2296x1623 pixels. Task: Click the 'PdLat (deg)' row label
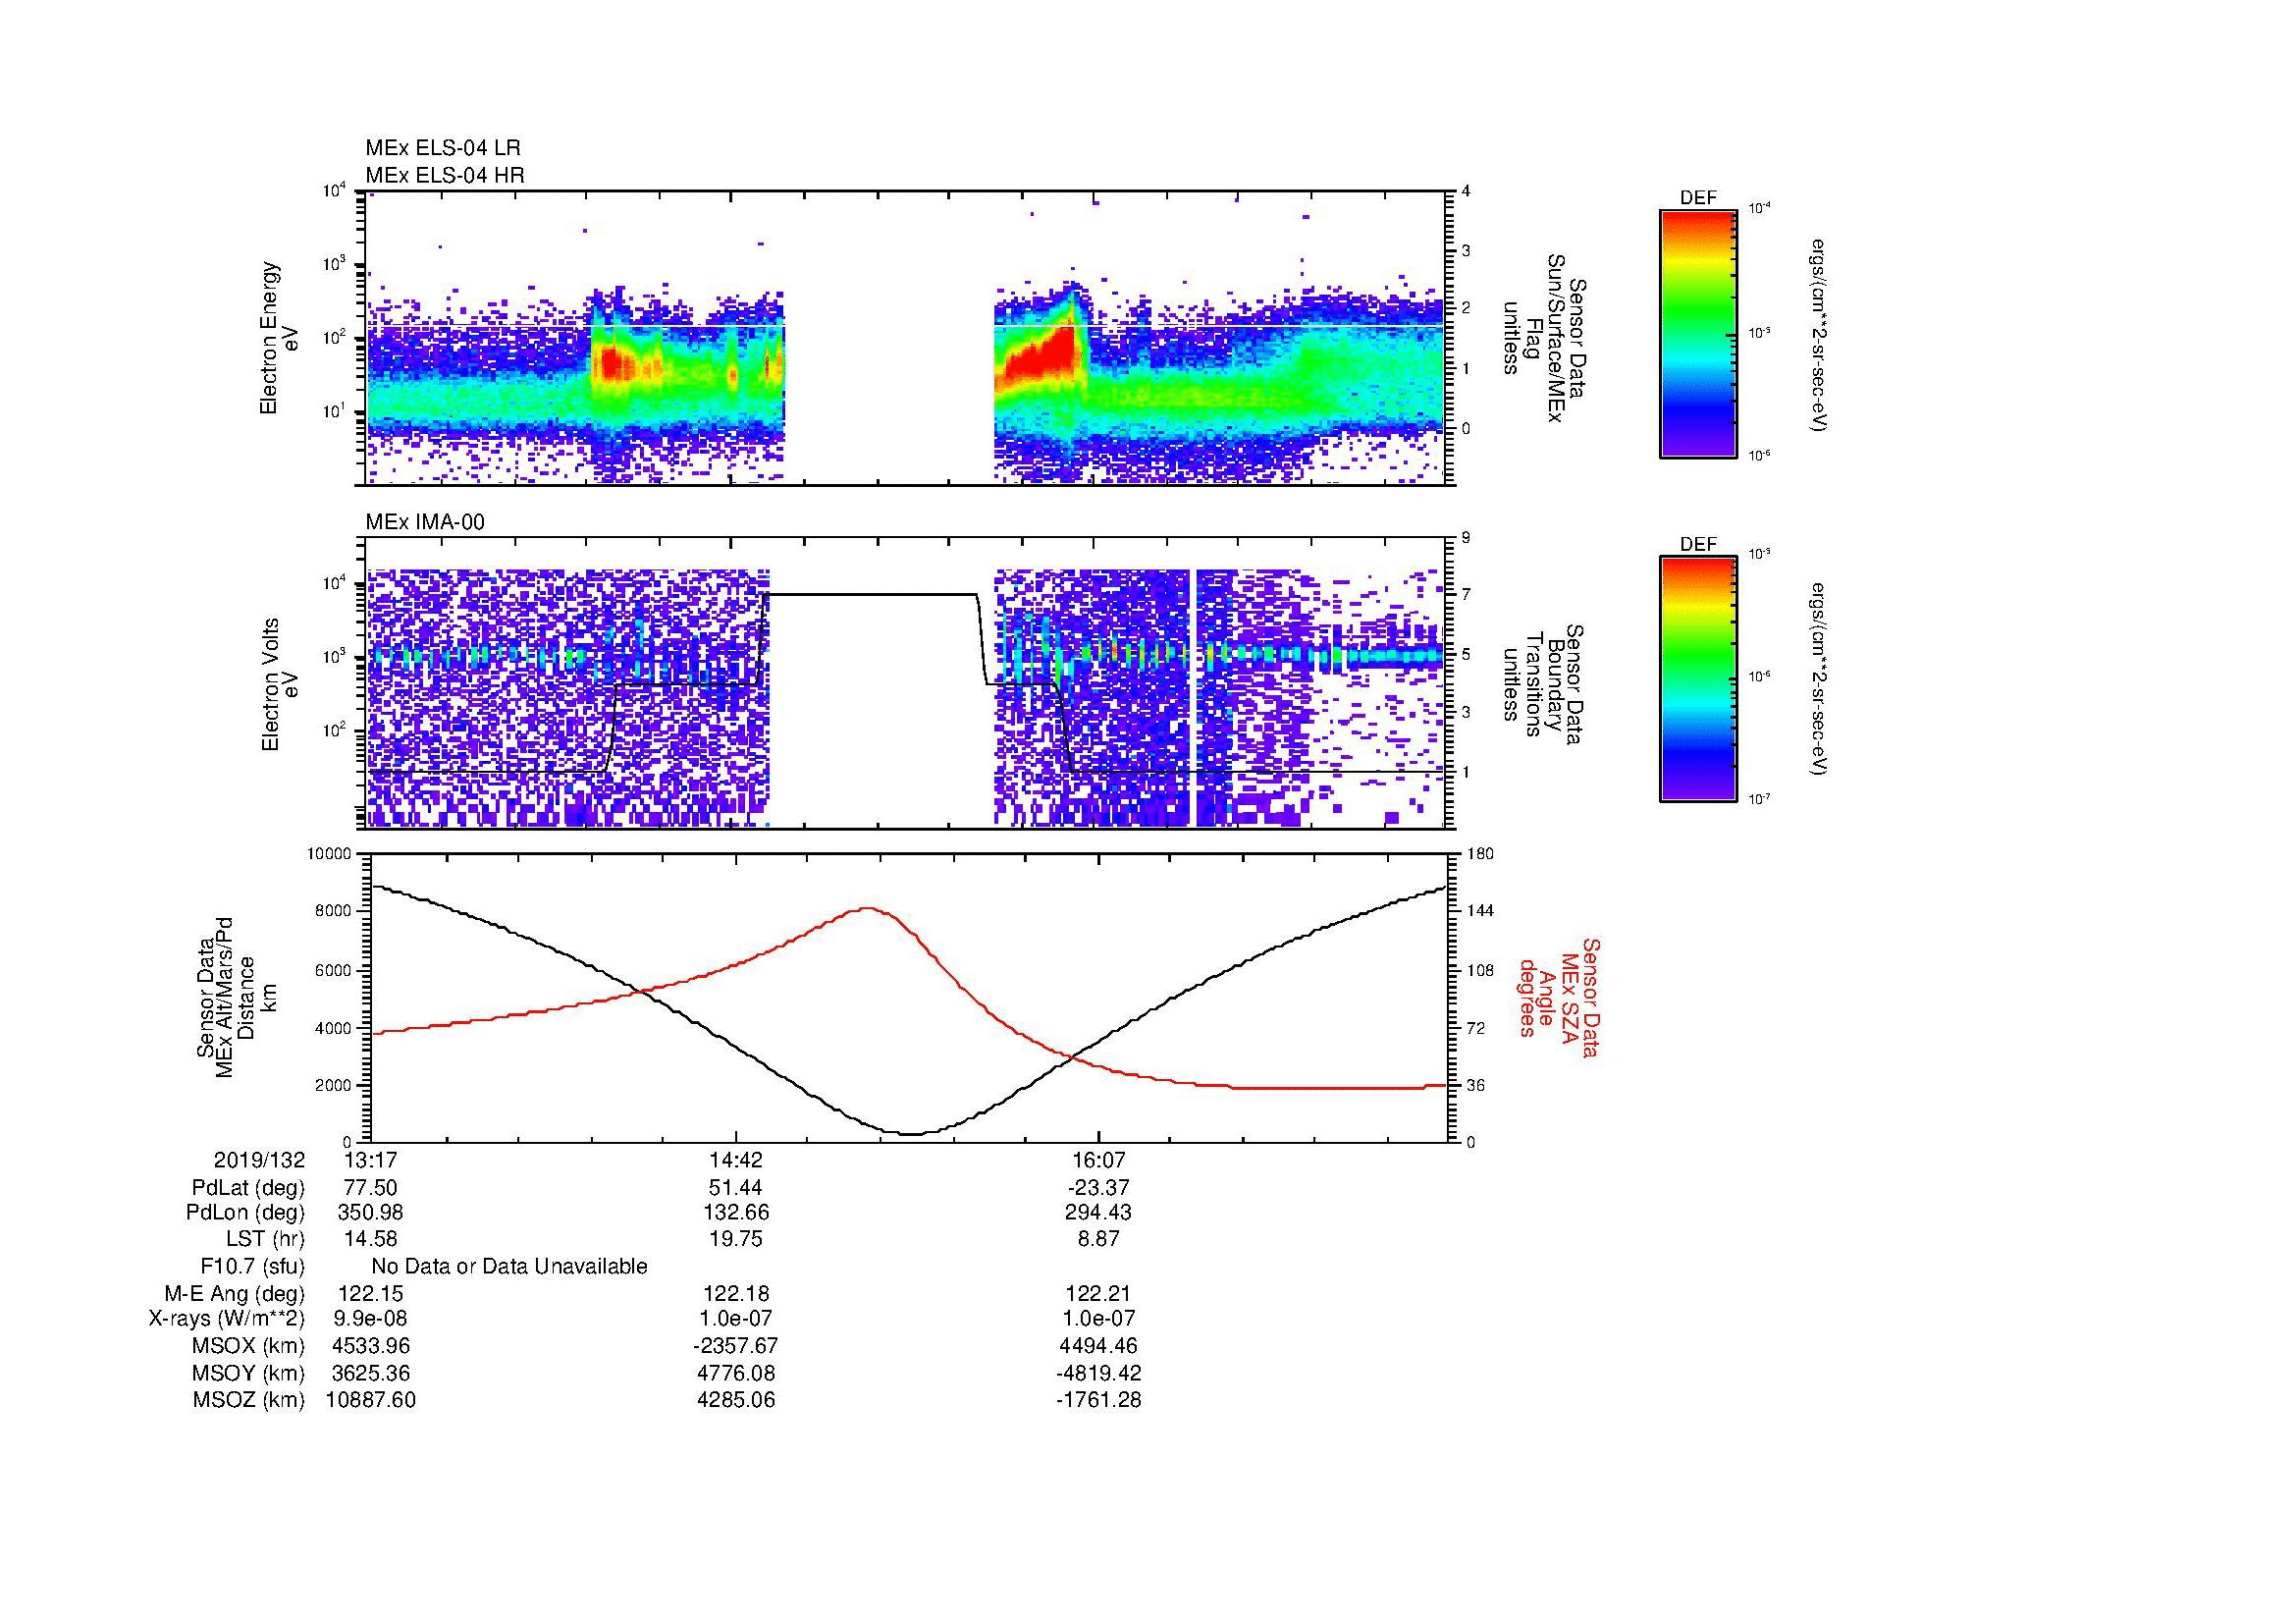[x=248, y=1188]
